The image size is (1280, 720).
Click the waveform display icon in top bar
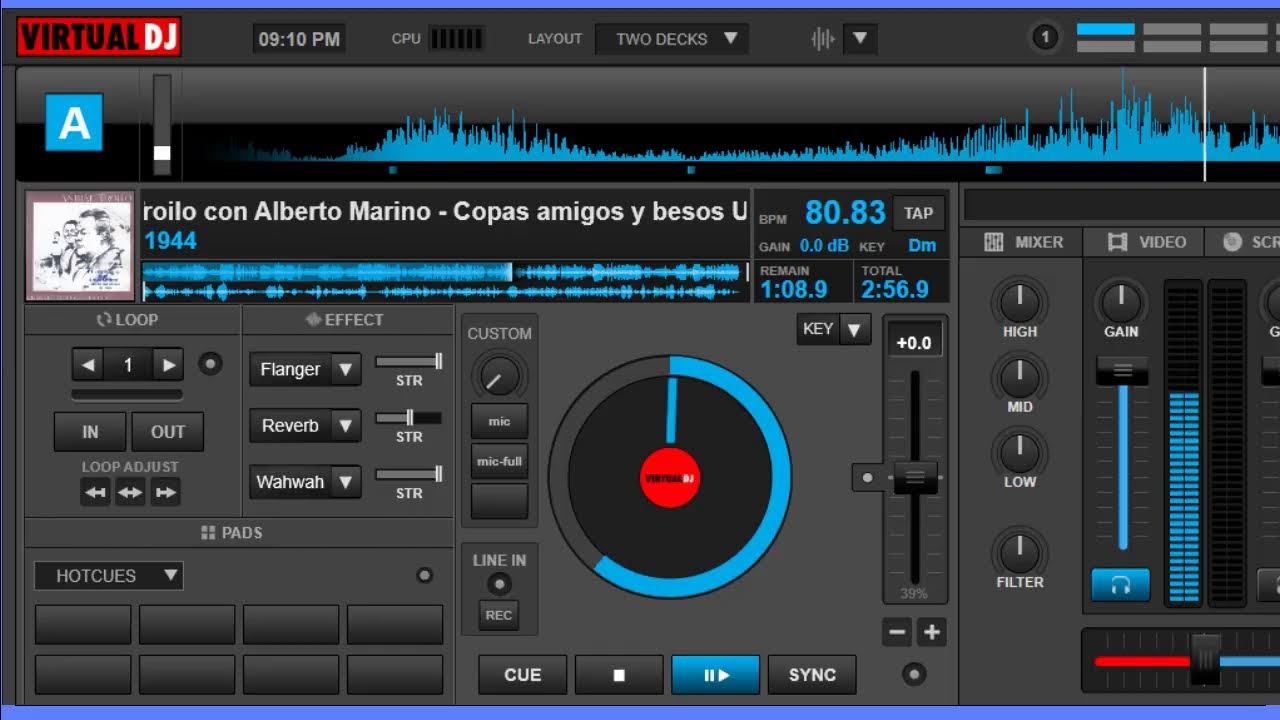(823, 39)
